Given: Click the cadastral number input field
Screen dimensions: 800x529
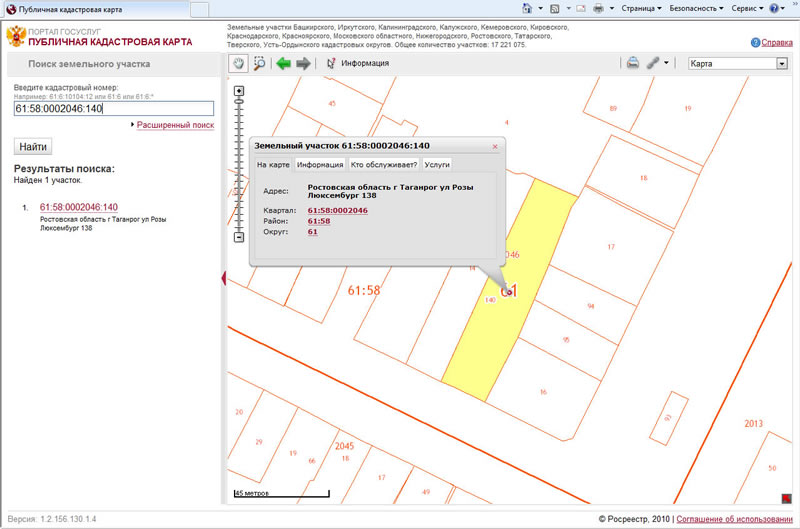Looking at the screenshot, I should [x=114, y=108].
